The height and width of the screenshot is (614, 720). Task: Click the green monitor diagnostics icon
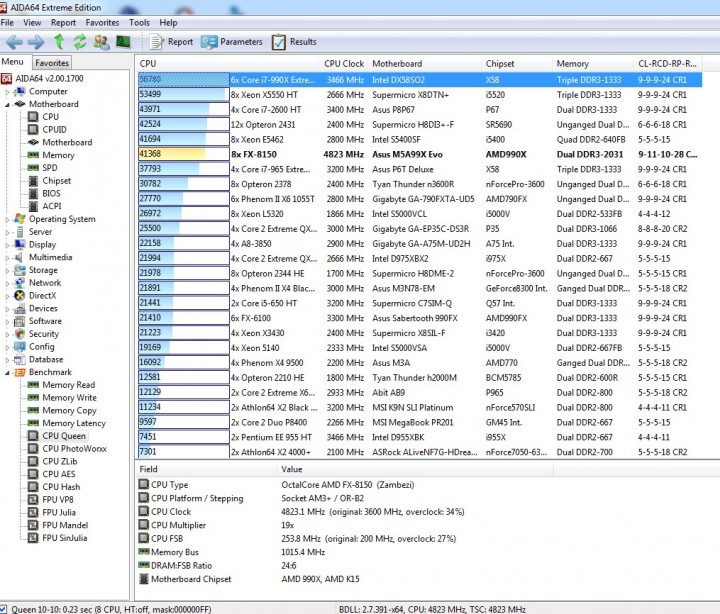click(x=123, y=42)
